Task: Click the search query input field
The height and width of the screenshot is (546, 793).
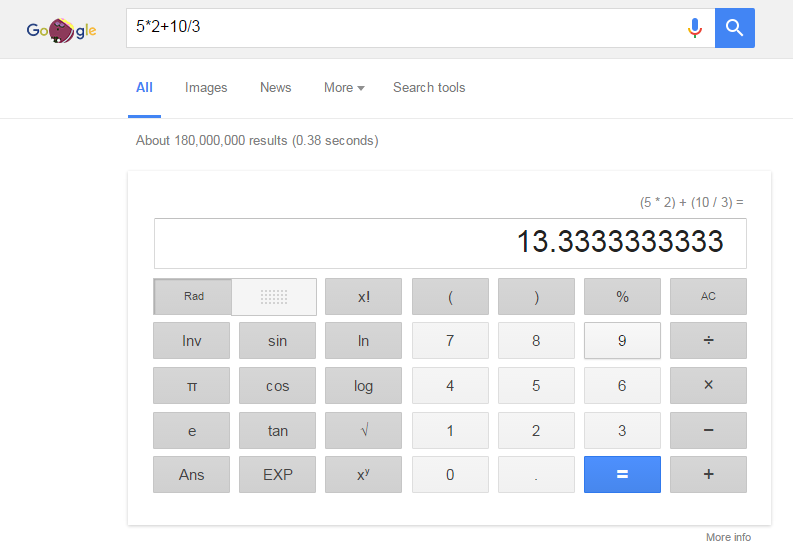Action: (400, 28)
